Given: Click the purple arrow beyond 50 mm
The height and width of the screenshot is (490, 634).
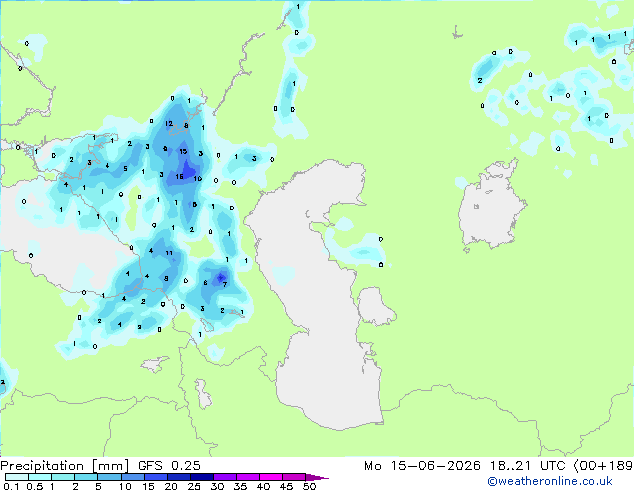Looking at the screenshot, I should pyautogui.click(x=317, y=477).
